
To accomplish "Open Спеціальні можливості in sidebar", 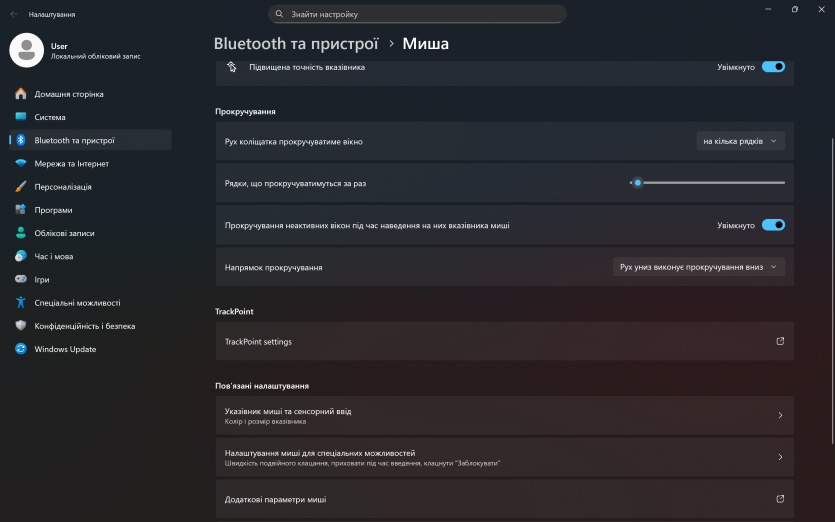I will pos(77,303).
